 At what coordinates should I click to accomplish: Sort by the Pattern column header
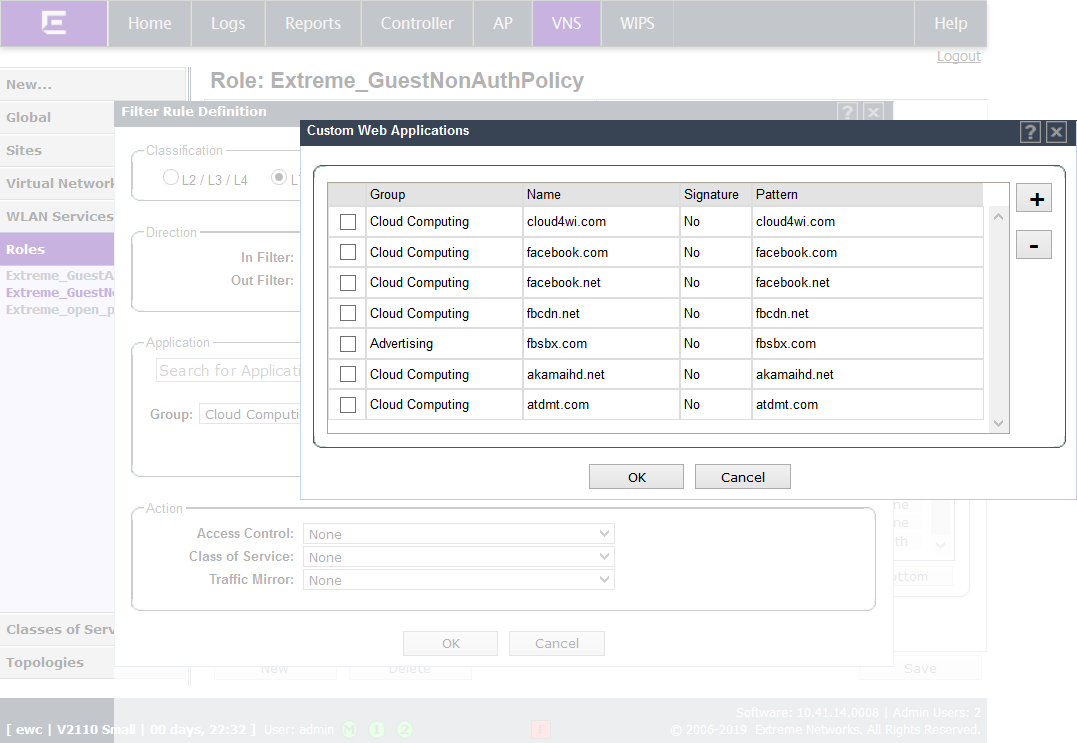(x=868, y=194)
